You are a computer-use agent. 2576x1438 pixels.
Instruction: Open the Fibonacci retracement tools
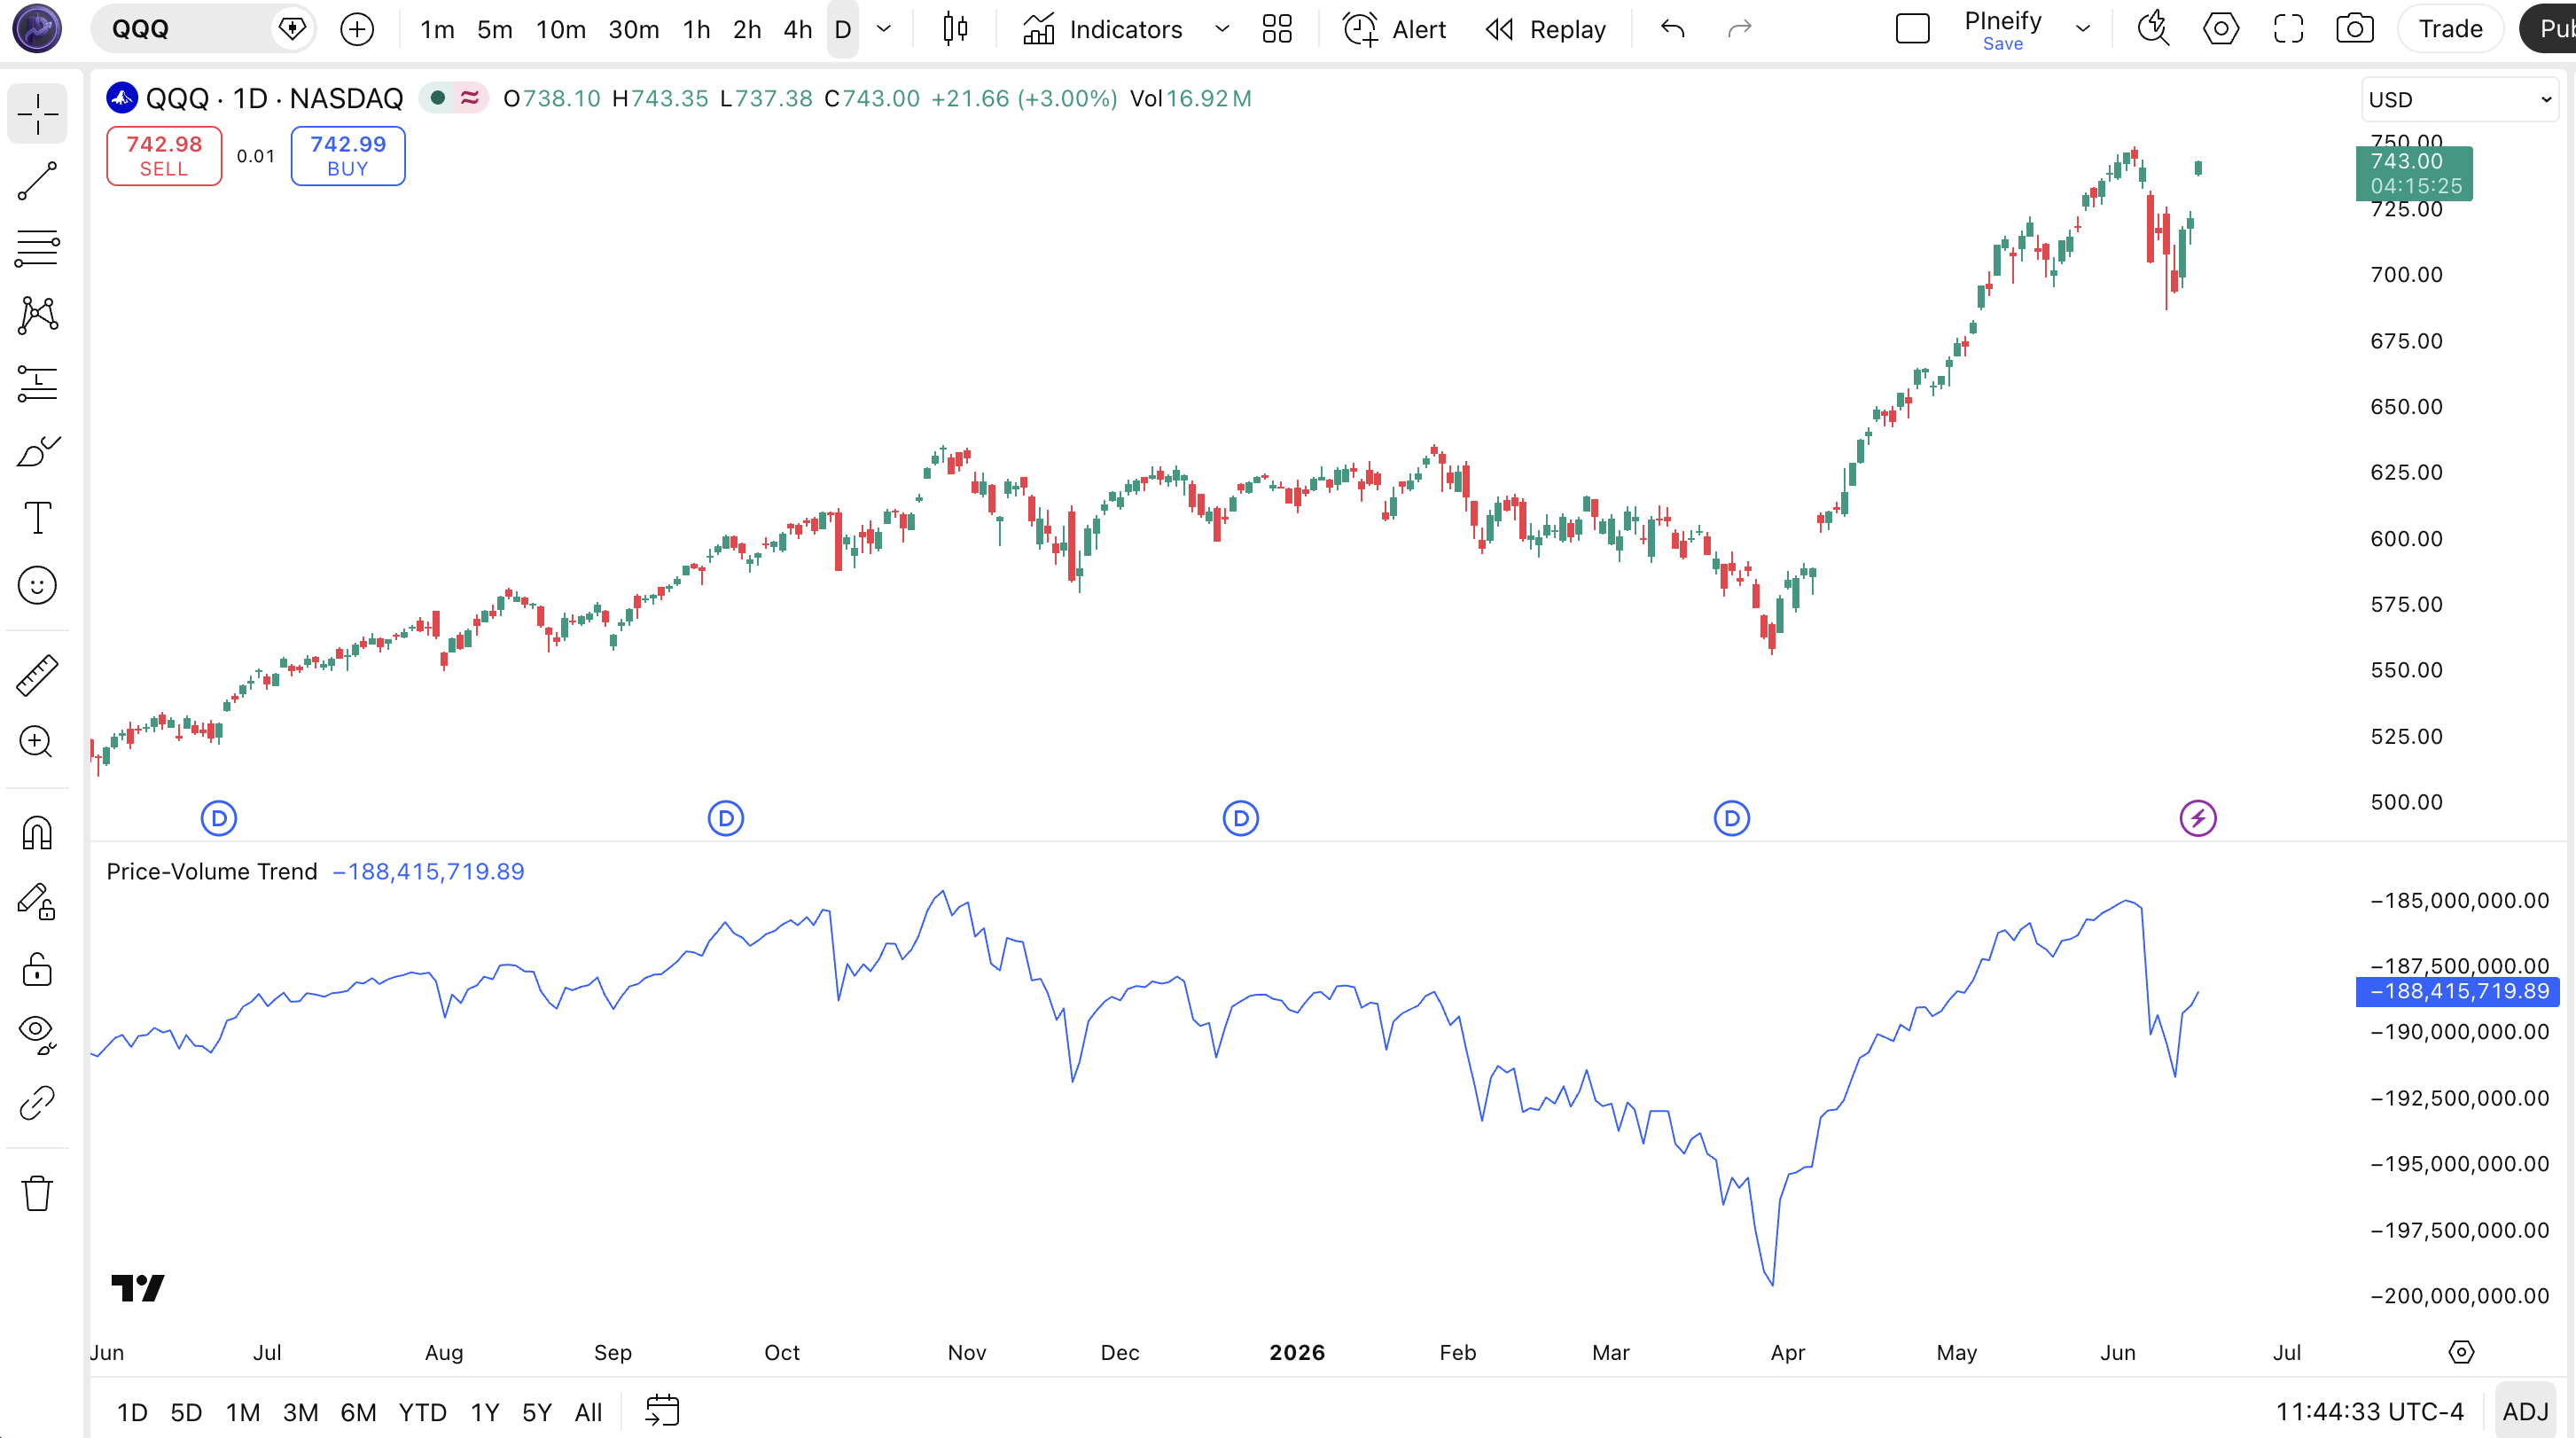tap(37, 248)
